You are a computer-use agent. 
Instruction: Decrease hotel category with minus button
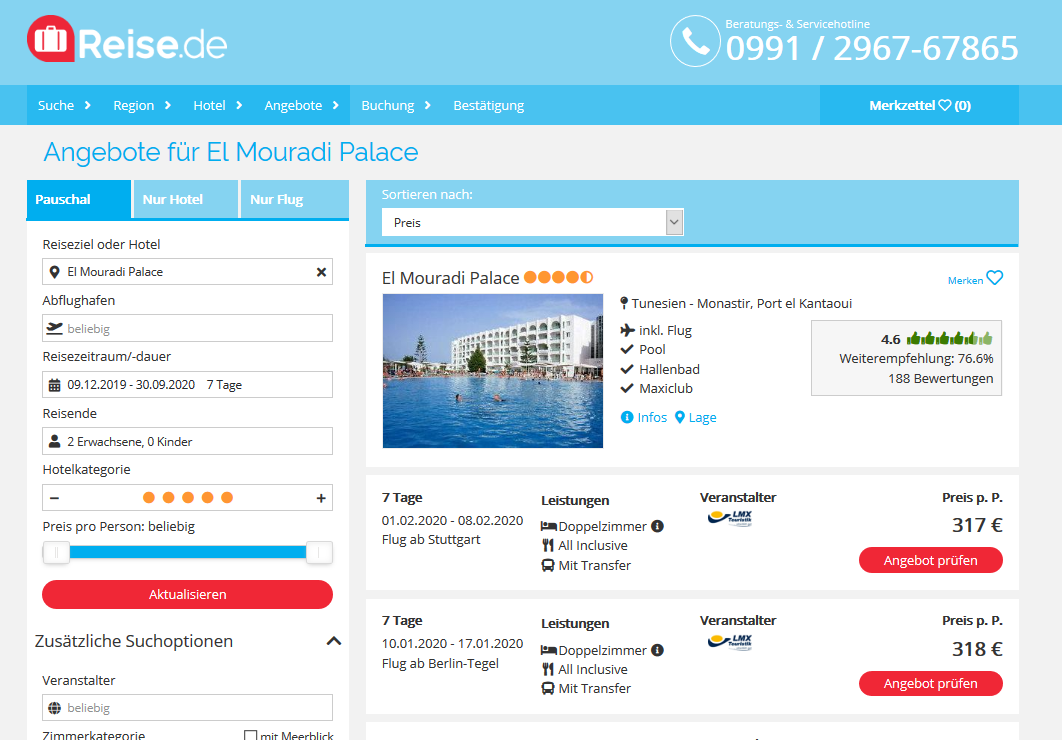pos(55,498)
